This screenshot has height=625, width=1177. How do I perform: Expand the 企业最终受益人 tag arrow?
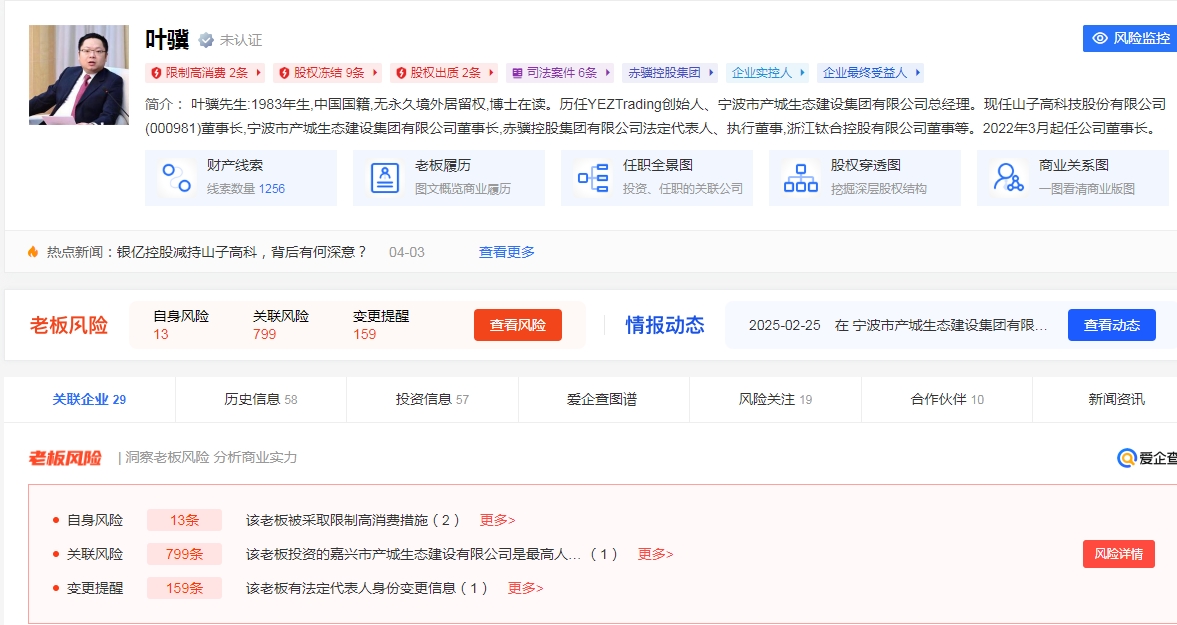point(917,73)
